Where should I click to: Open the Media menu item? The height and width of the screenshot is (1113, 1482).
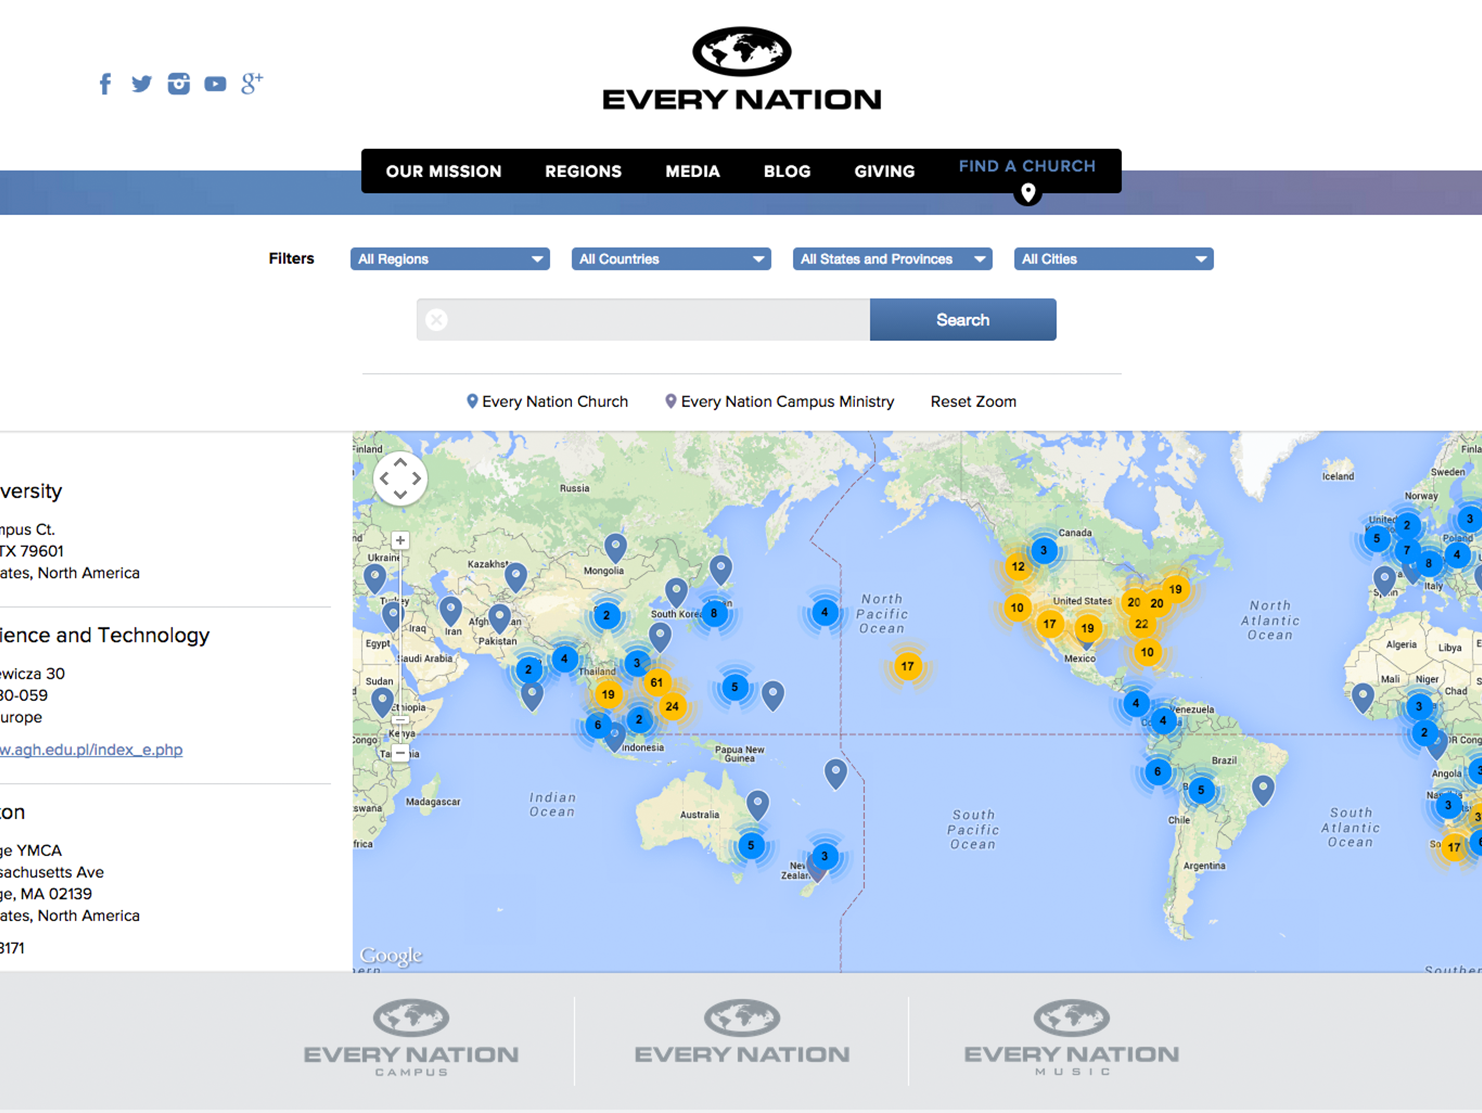(x=693, y=172)
